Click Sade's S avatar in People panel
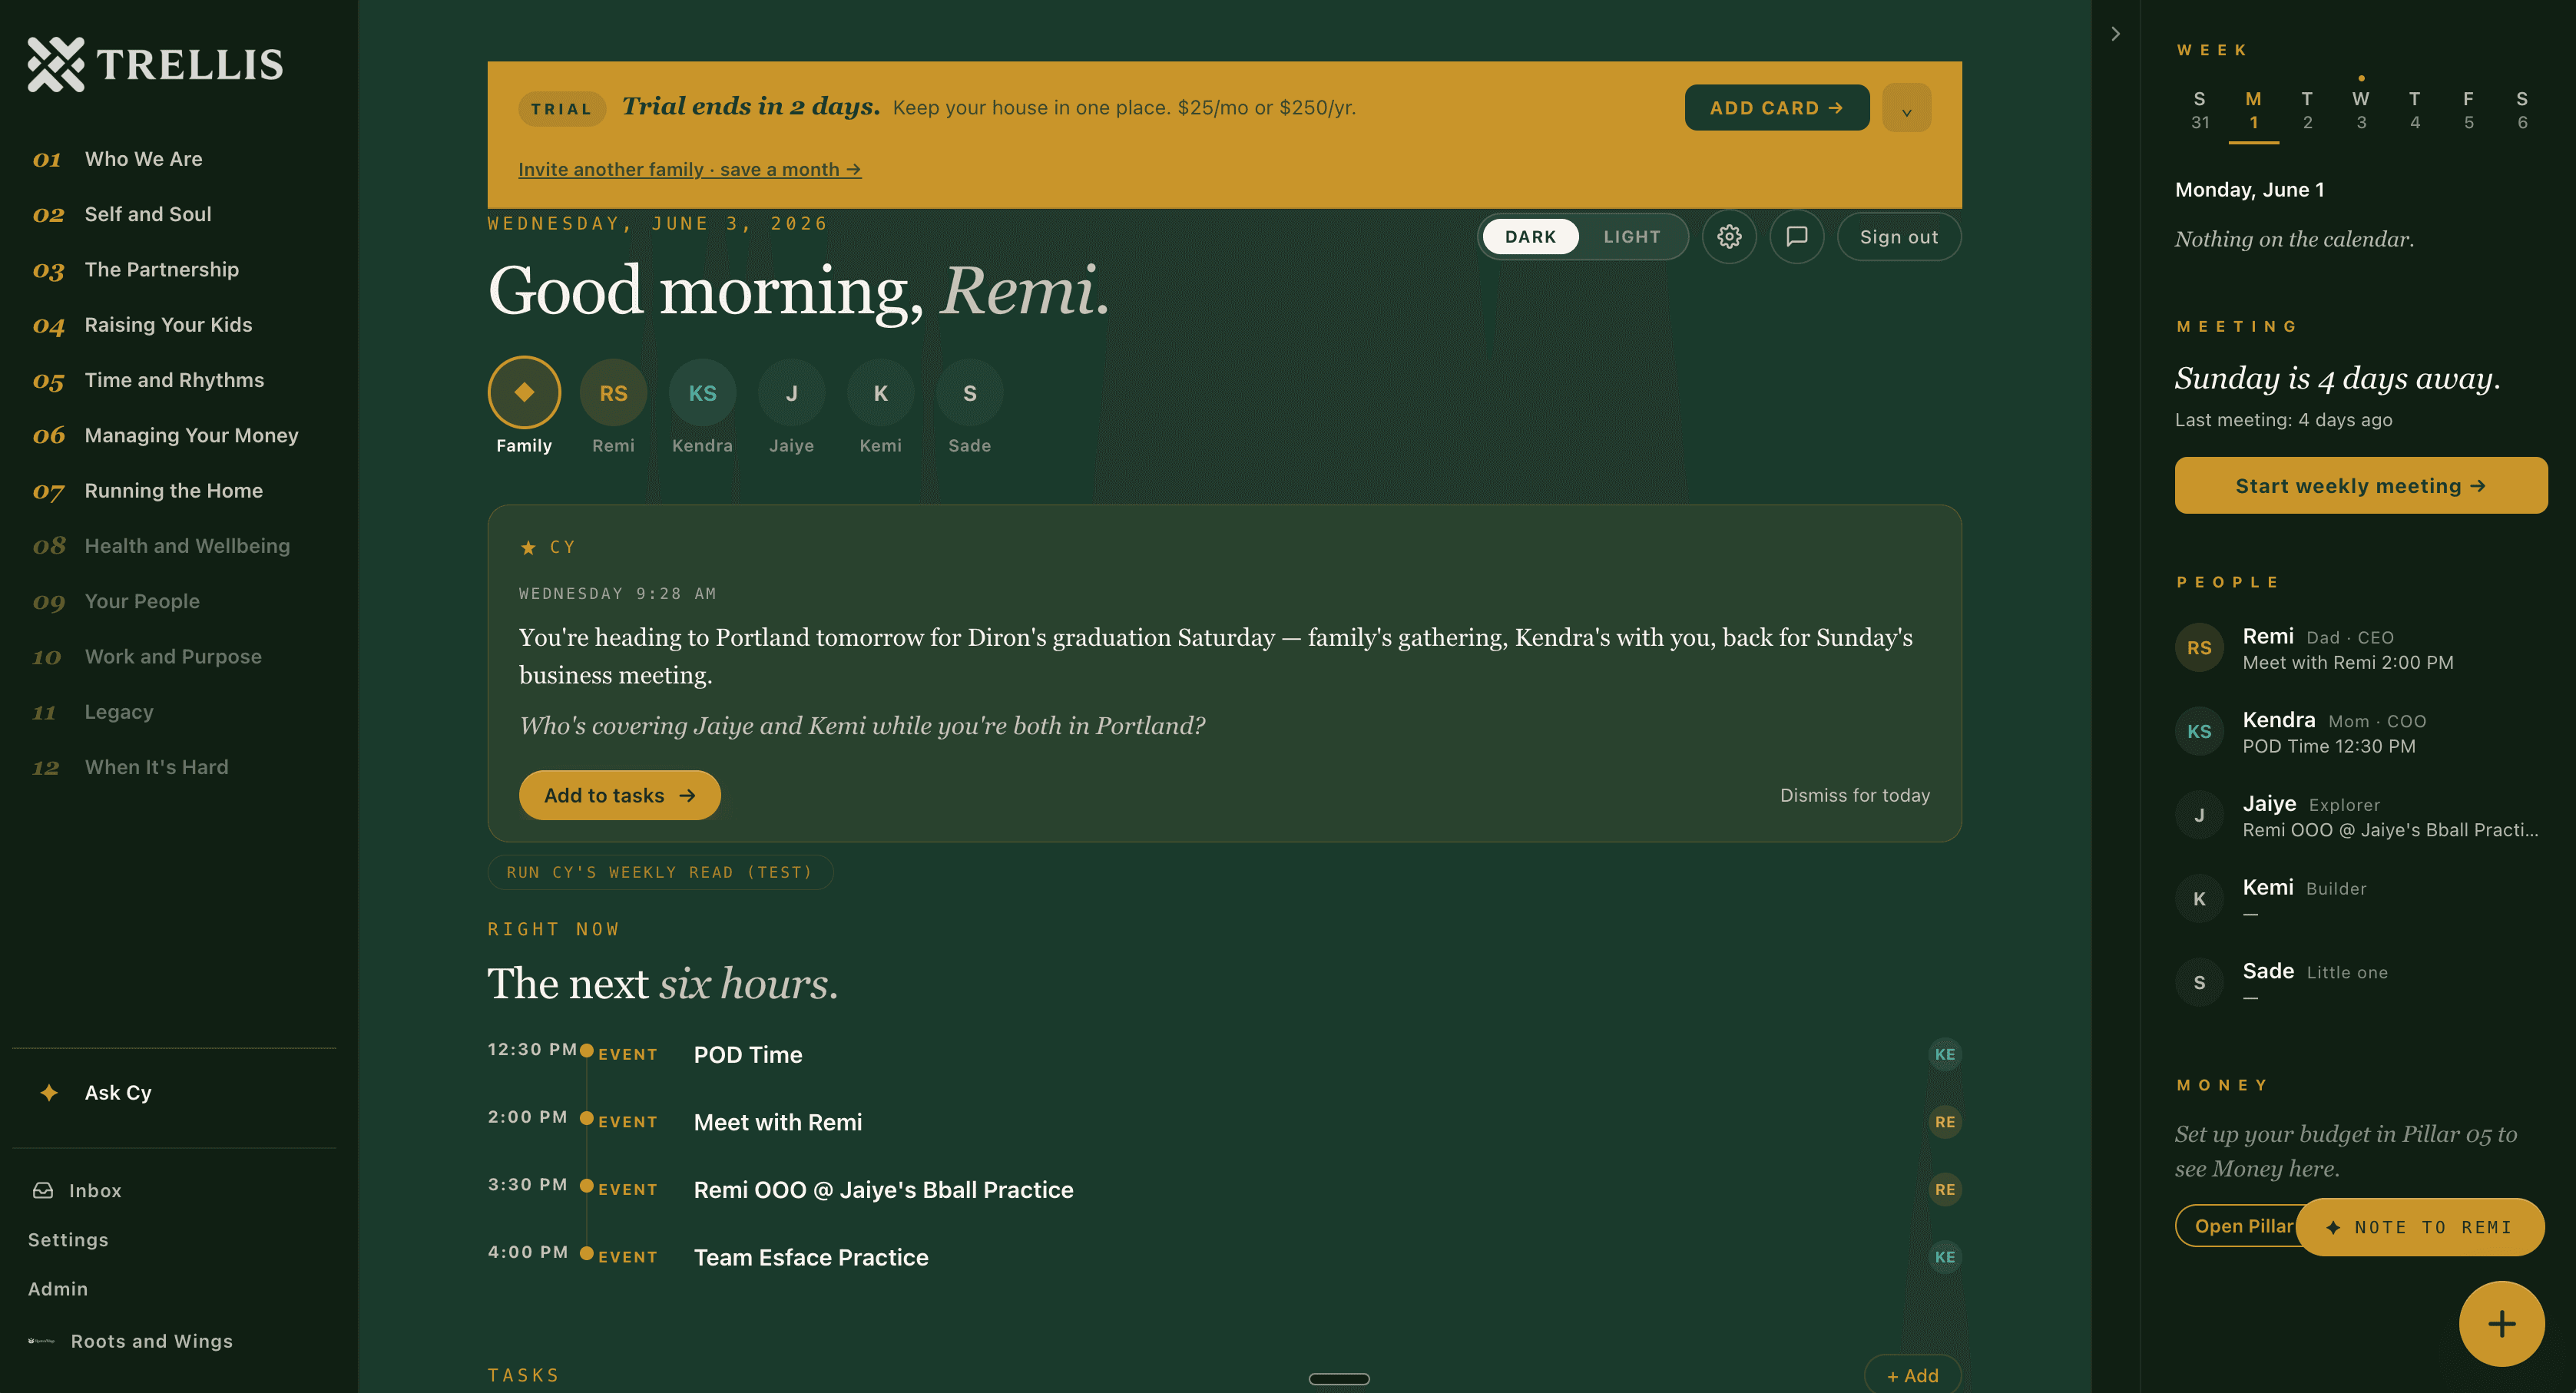 pyautogui.click(x=2199, y=982)
